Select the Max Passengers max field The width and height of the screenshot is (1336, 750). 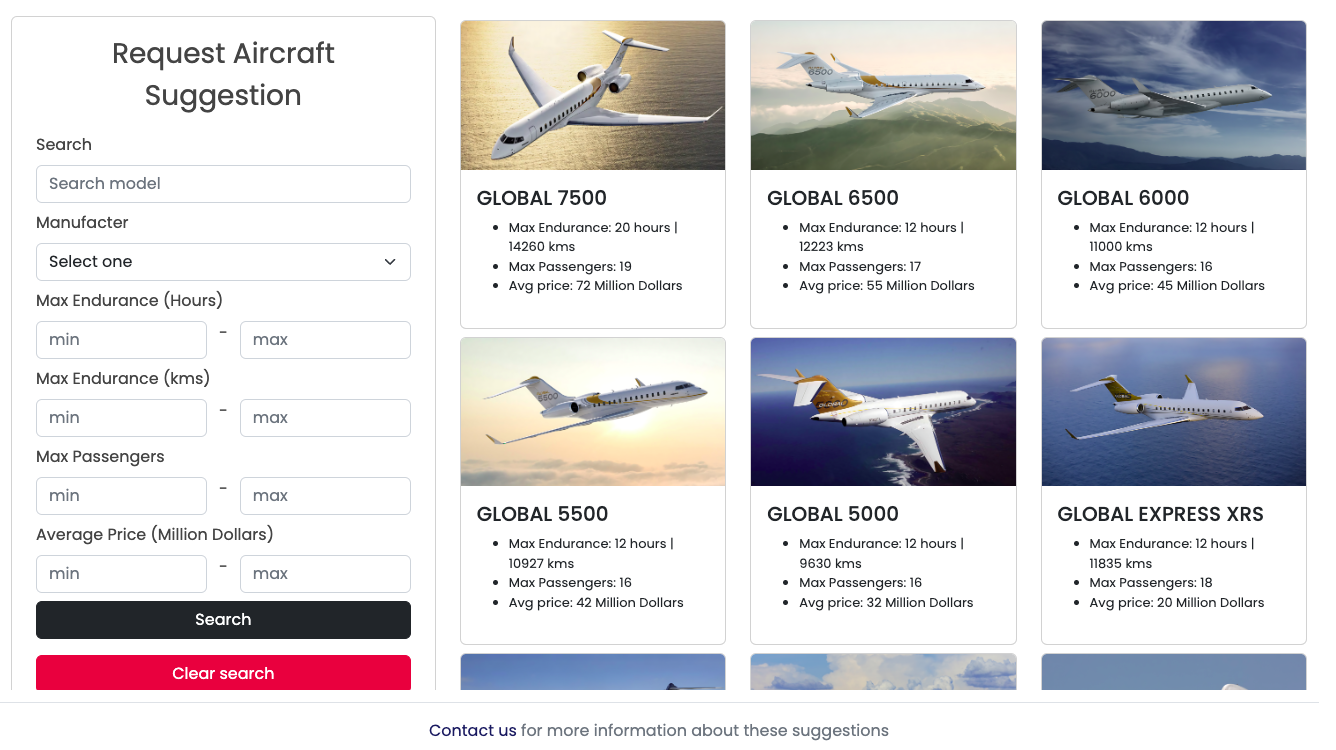coord(325,496)
